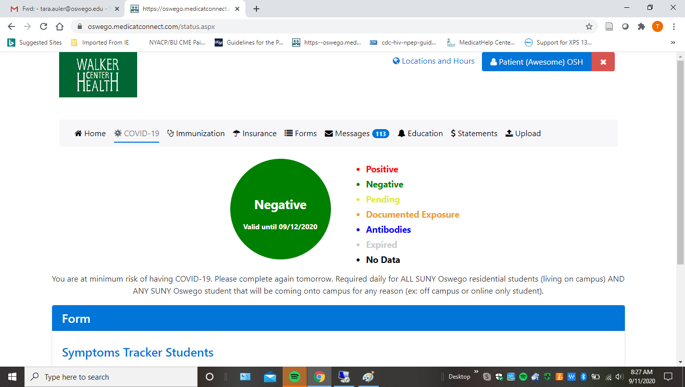Open a new browser tab

point(256,9)
